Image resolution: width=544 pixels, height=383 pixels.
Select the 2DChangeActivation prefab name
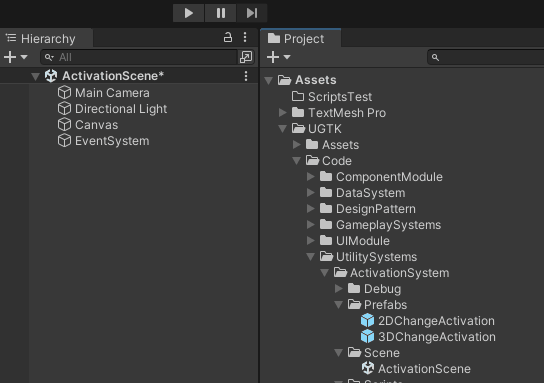point(436,321)
